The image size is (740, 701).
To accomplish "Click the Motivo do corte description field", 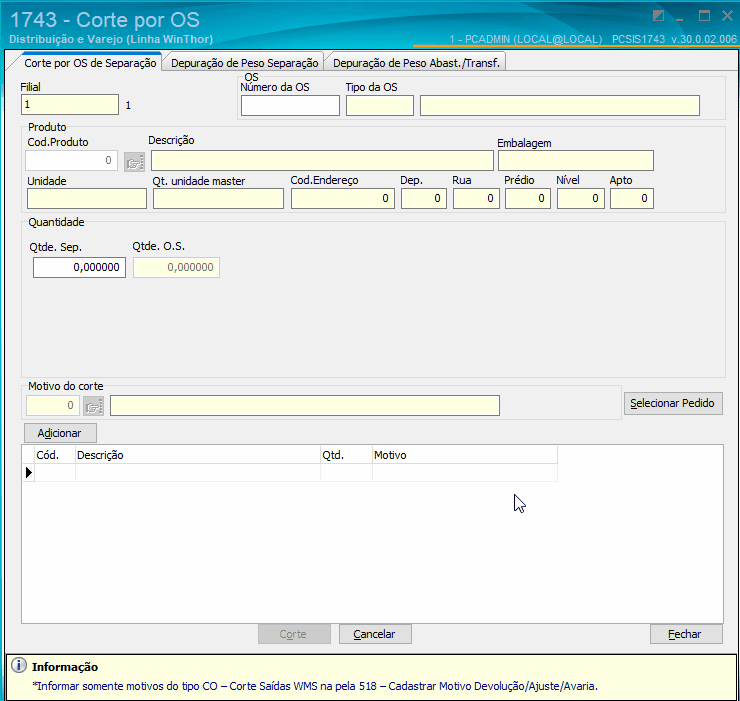I will coord(305,405).
